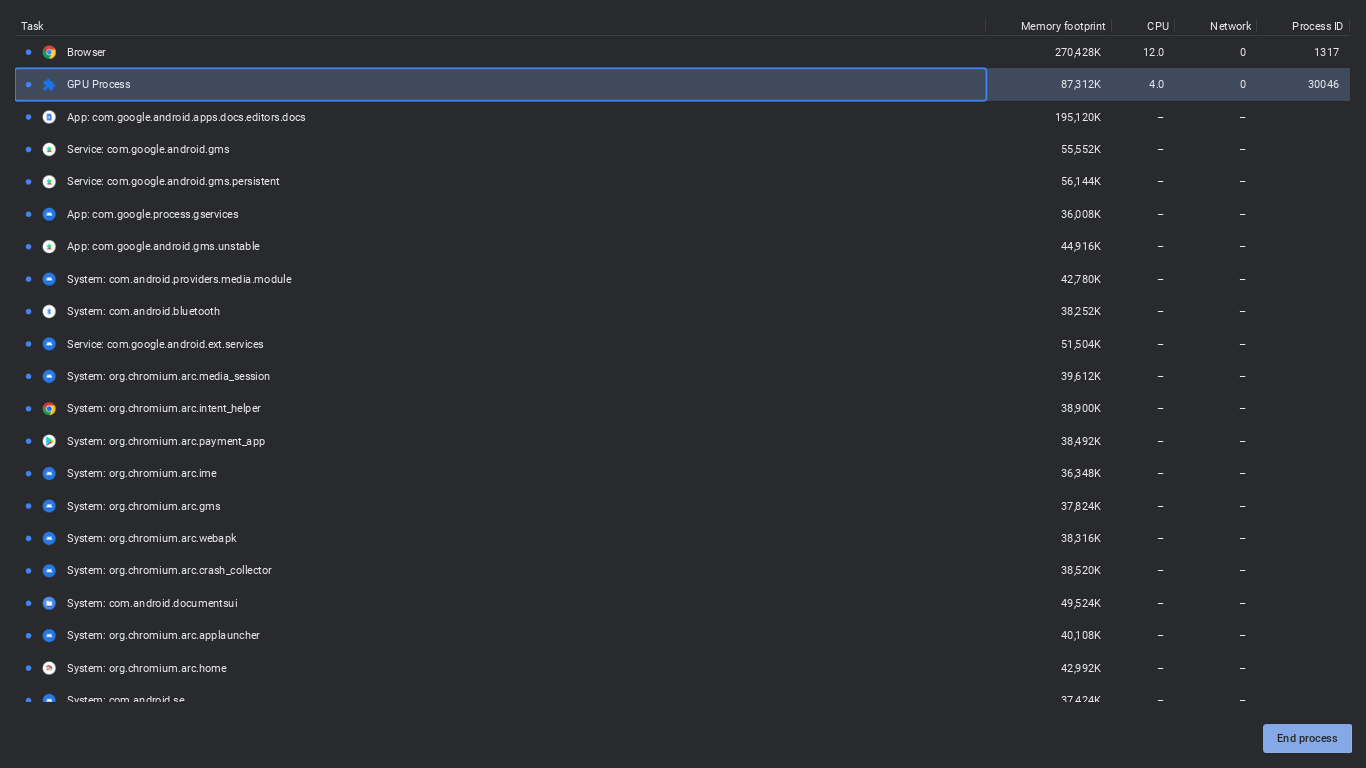Click the 270,428K memory value
Viewport: 1366px width, 768px height.
(x=1078, y=52)
